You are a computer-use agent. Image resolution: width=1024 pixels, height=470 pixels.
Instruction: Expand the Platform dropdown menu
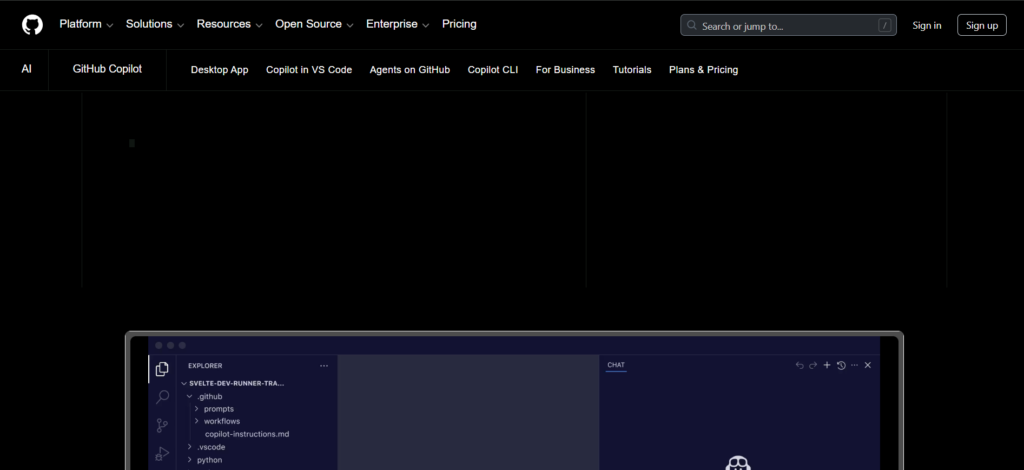tap(86, 24)
